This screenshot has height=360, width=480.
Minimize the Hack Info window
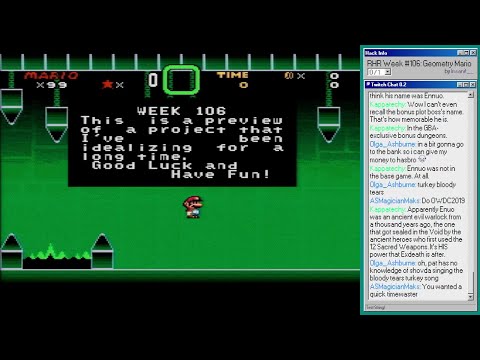click(461, 53)
